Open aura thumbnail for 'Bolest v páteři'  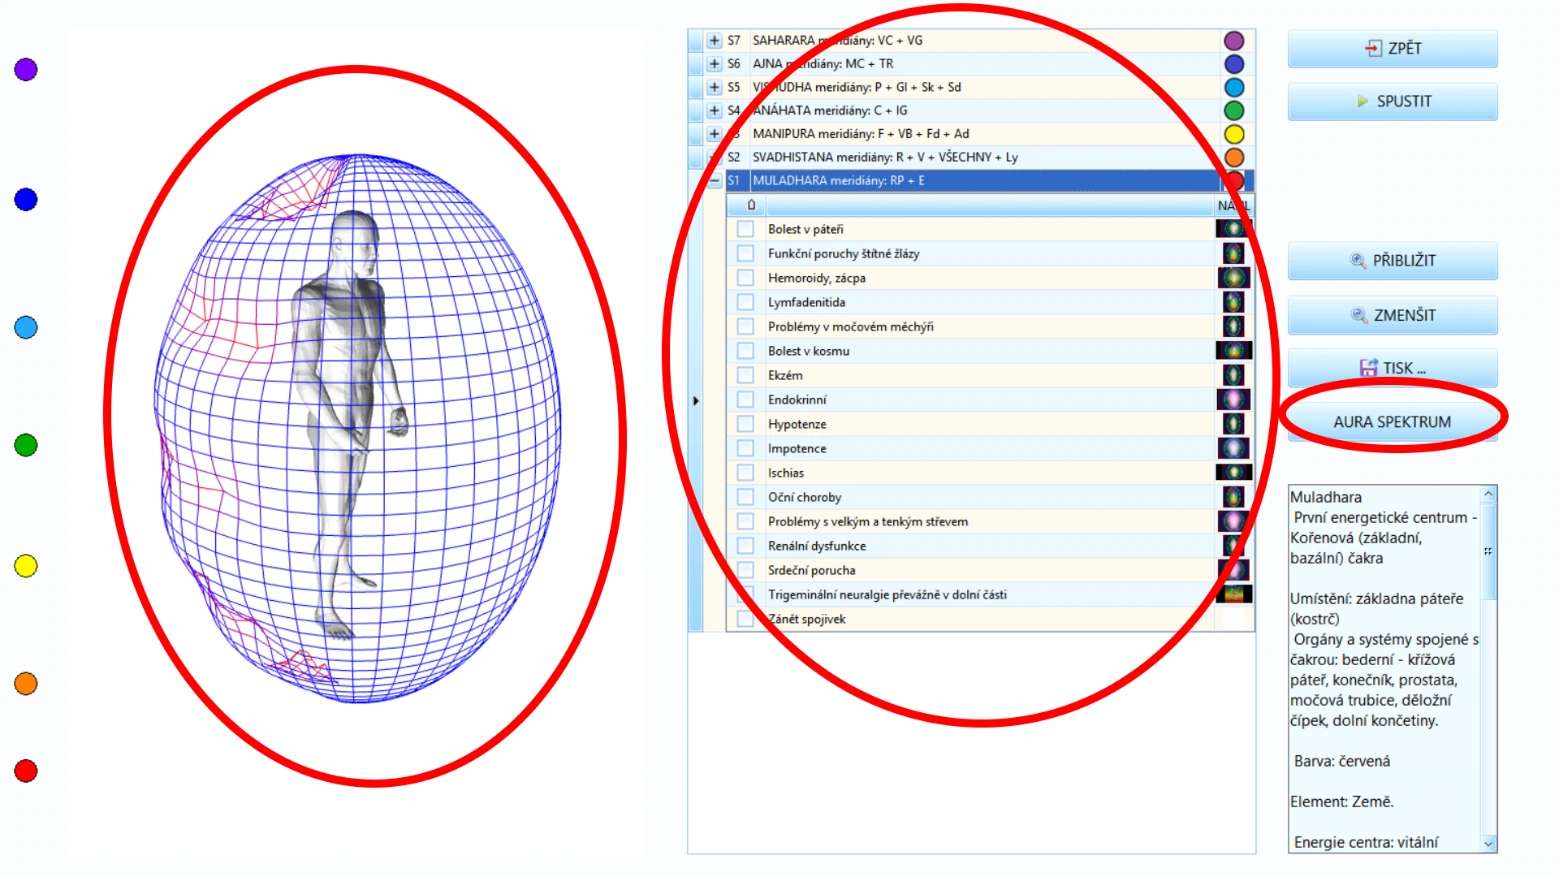tap(1233, 229)
